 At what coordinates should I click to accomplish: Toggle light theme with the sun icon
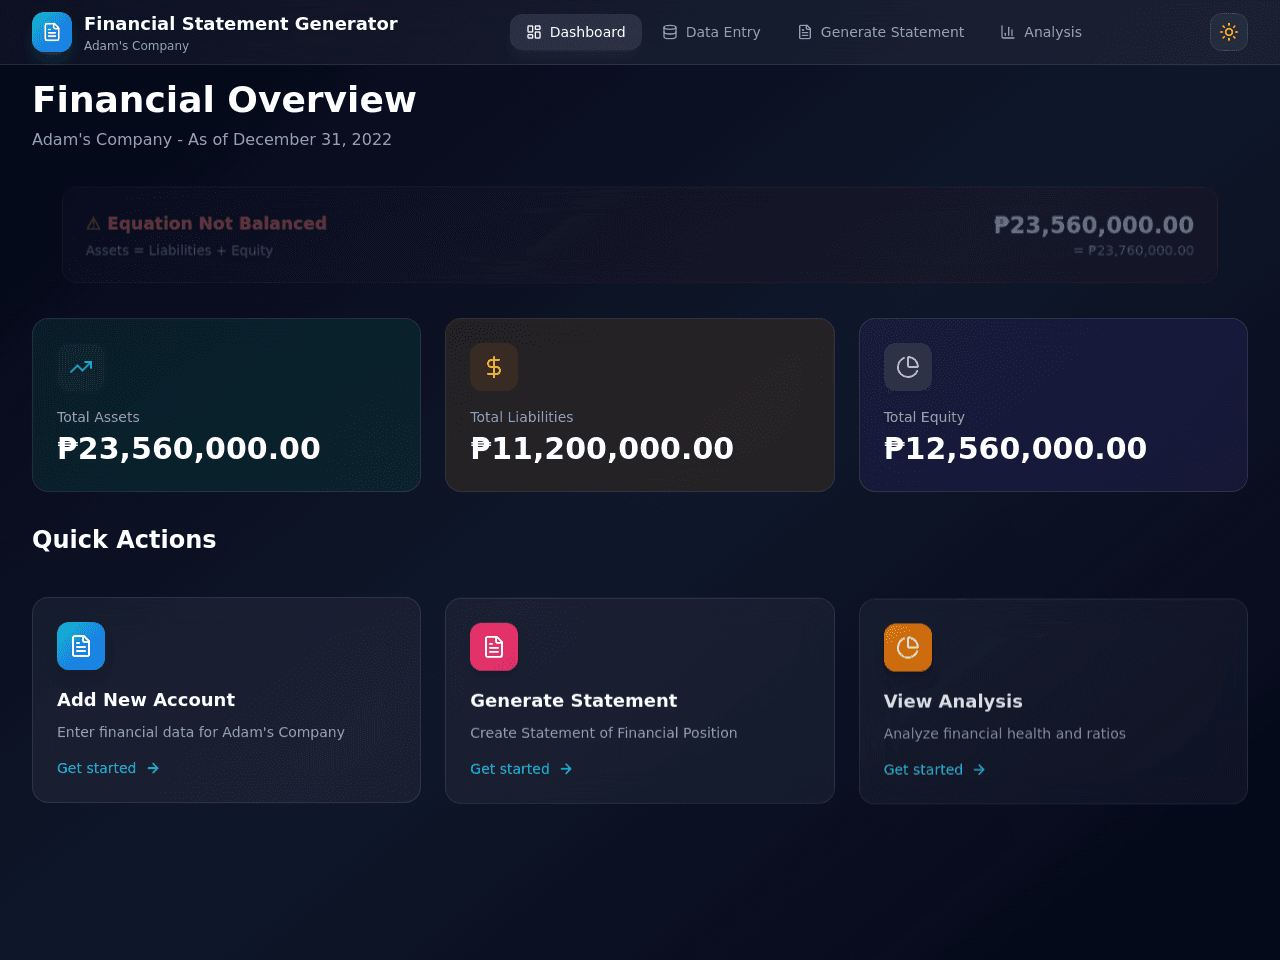pyautogui.click(x=1229, y=32)
